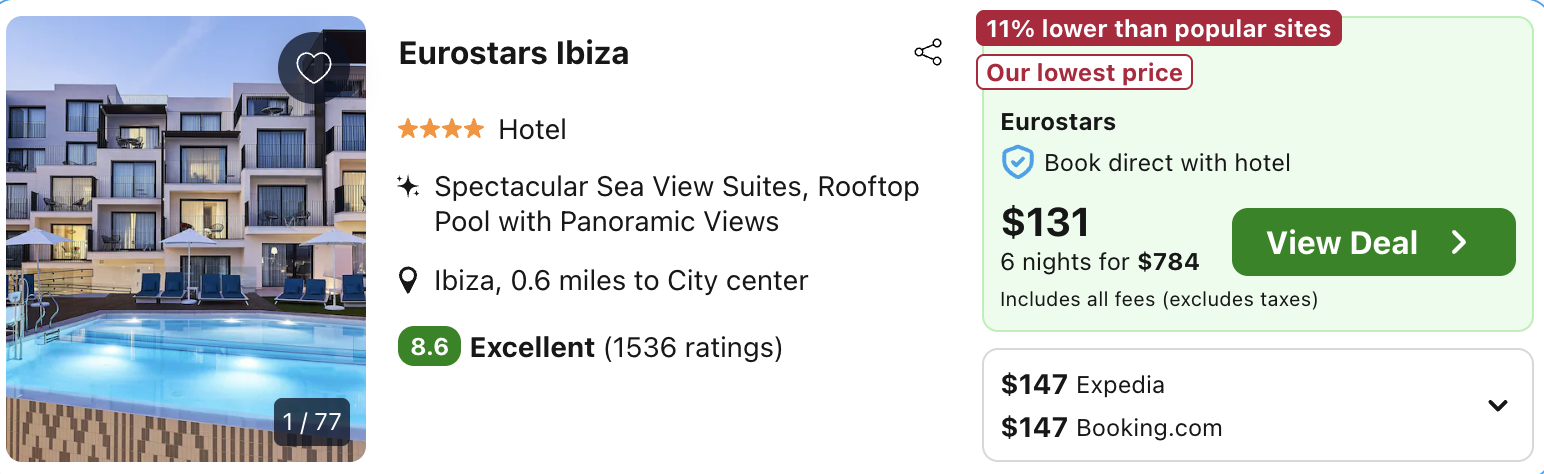This screenshot has width=1544, height=474.
Task: Click the share icon next to hotel name
Action: (x=928, y=53)
